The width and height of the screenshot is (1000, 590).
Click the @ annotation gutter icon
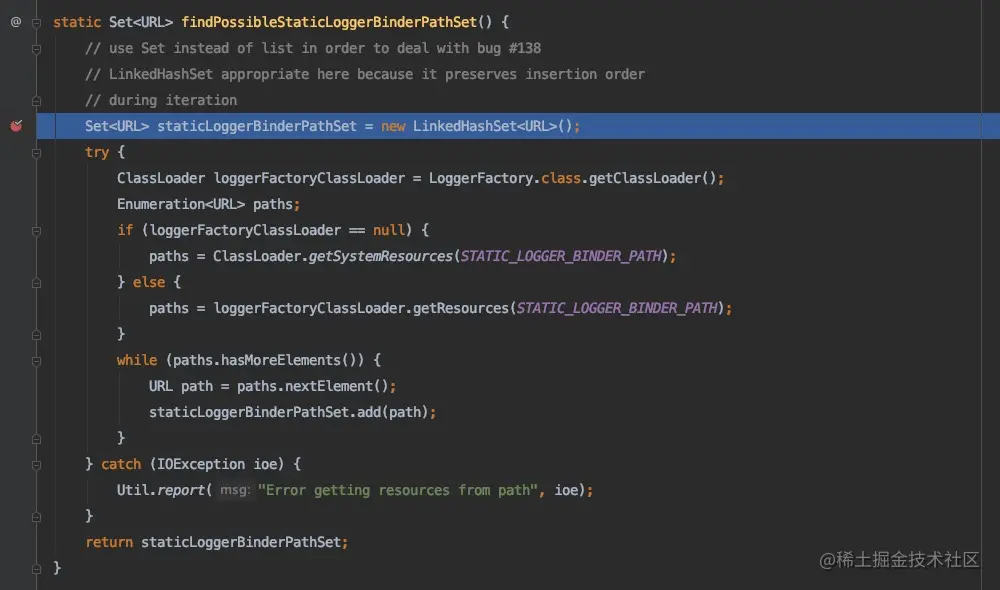pyautogui.click(x=16, y=22)
